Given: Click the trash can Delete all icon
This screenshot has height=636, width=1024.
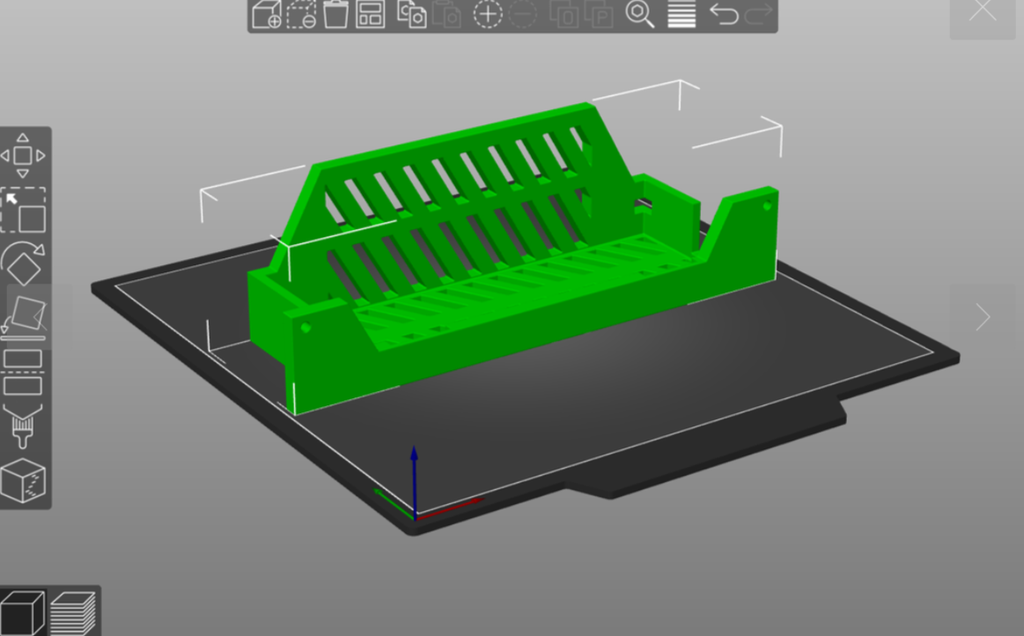Looking at the screenshot, I should (336, 14).
